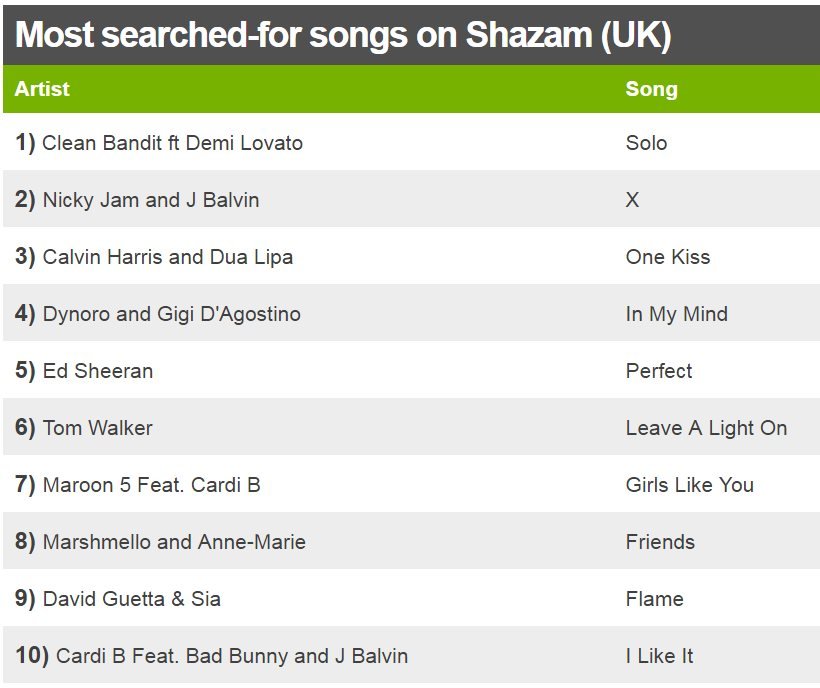
Task: Click the song title In My Mind
Action: [x=676, y=314]
